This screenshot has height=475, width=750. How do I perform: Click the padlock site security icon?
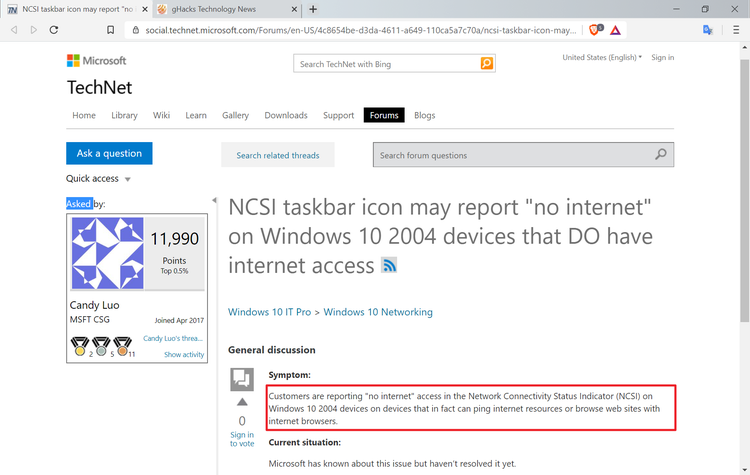coord(136,30)
